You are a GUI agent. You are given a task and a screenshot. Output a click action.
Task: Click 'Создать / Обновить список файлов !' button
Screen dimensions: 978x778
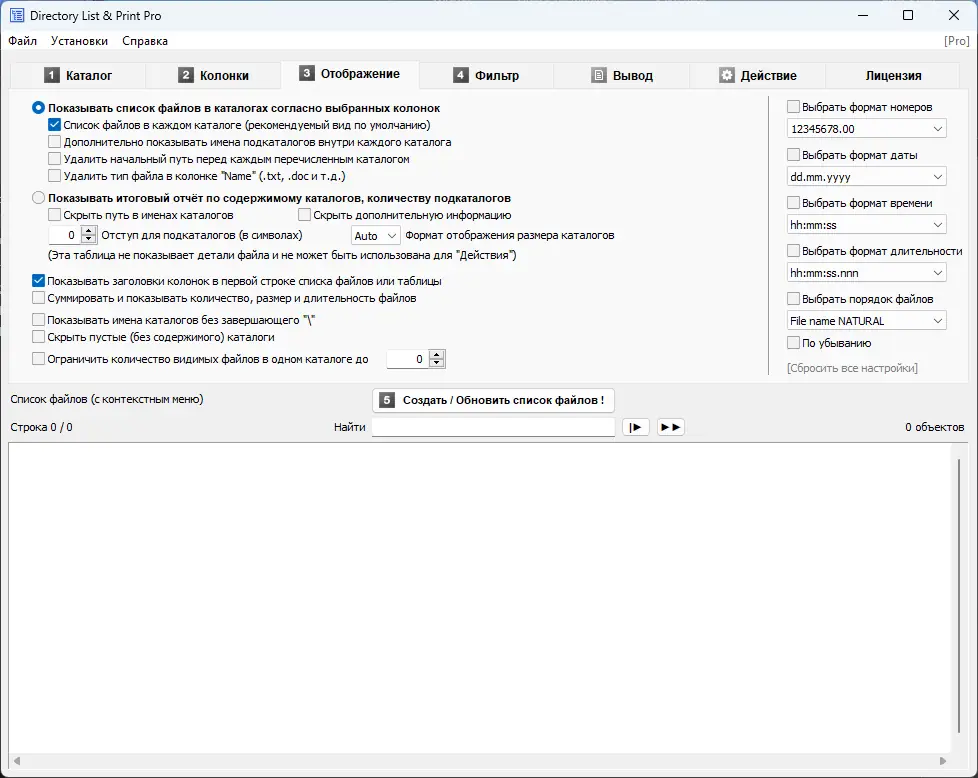click(x=493, y=400)
